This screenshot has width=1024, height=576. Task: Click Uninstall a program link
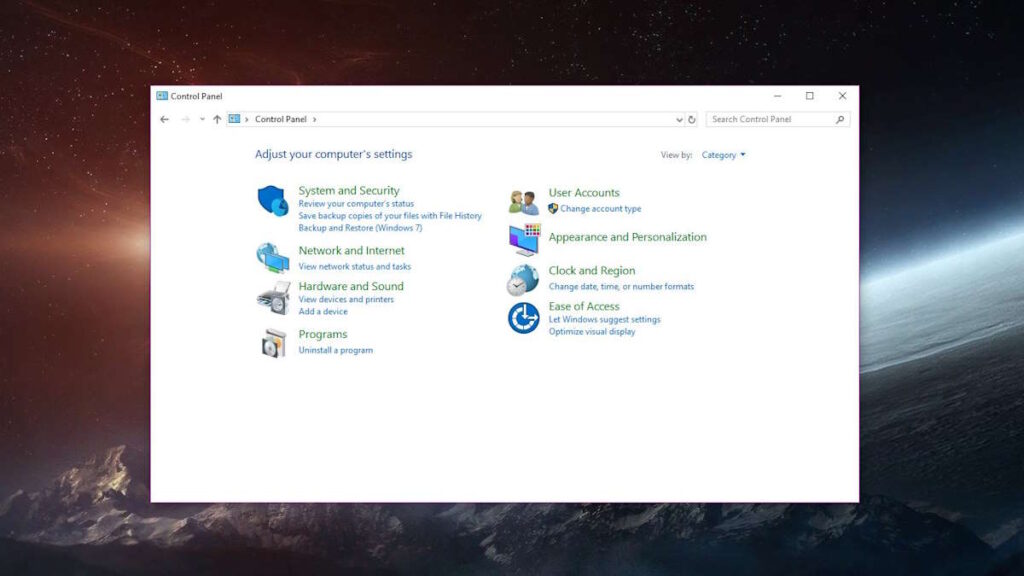pos(336,350)
